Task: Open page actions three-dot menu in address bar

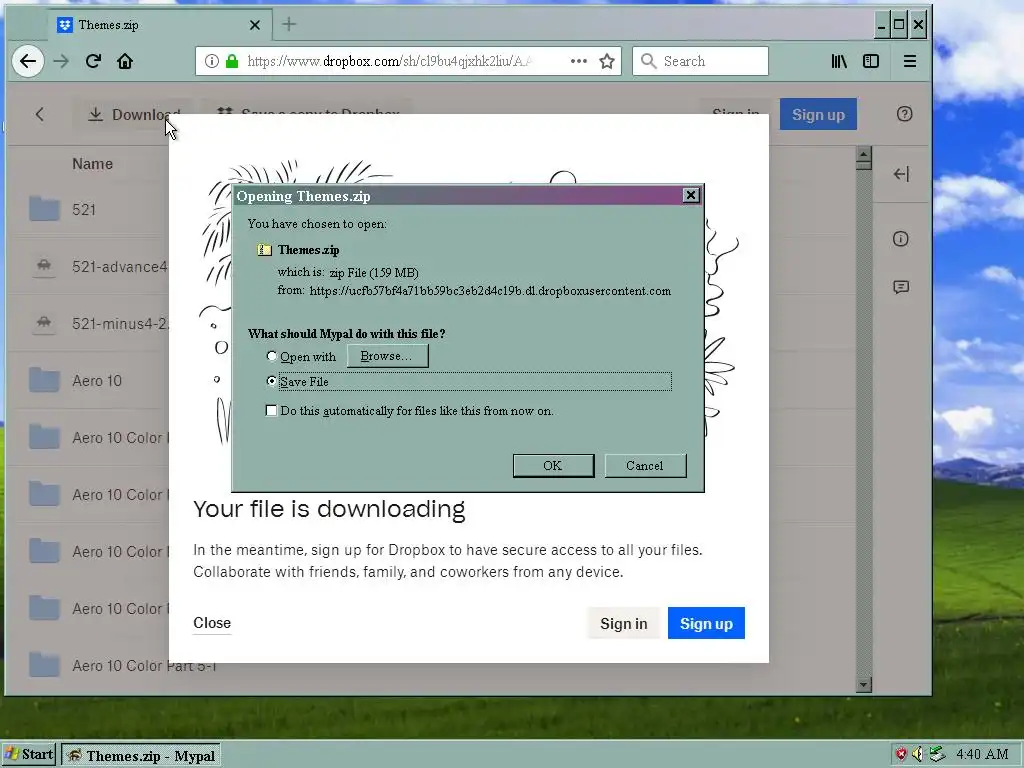Action: (579, 61)
